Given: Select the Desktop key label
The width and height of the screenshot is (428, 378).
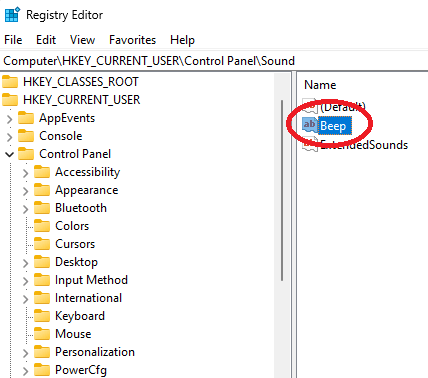Looking at the screenshot, I should (x=76, y=262).
